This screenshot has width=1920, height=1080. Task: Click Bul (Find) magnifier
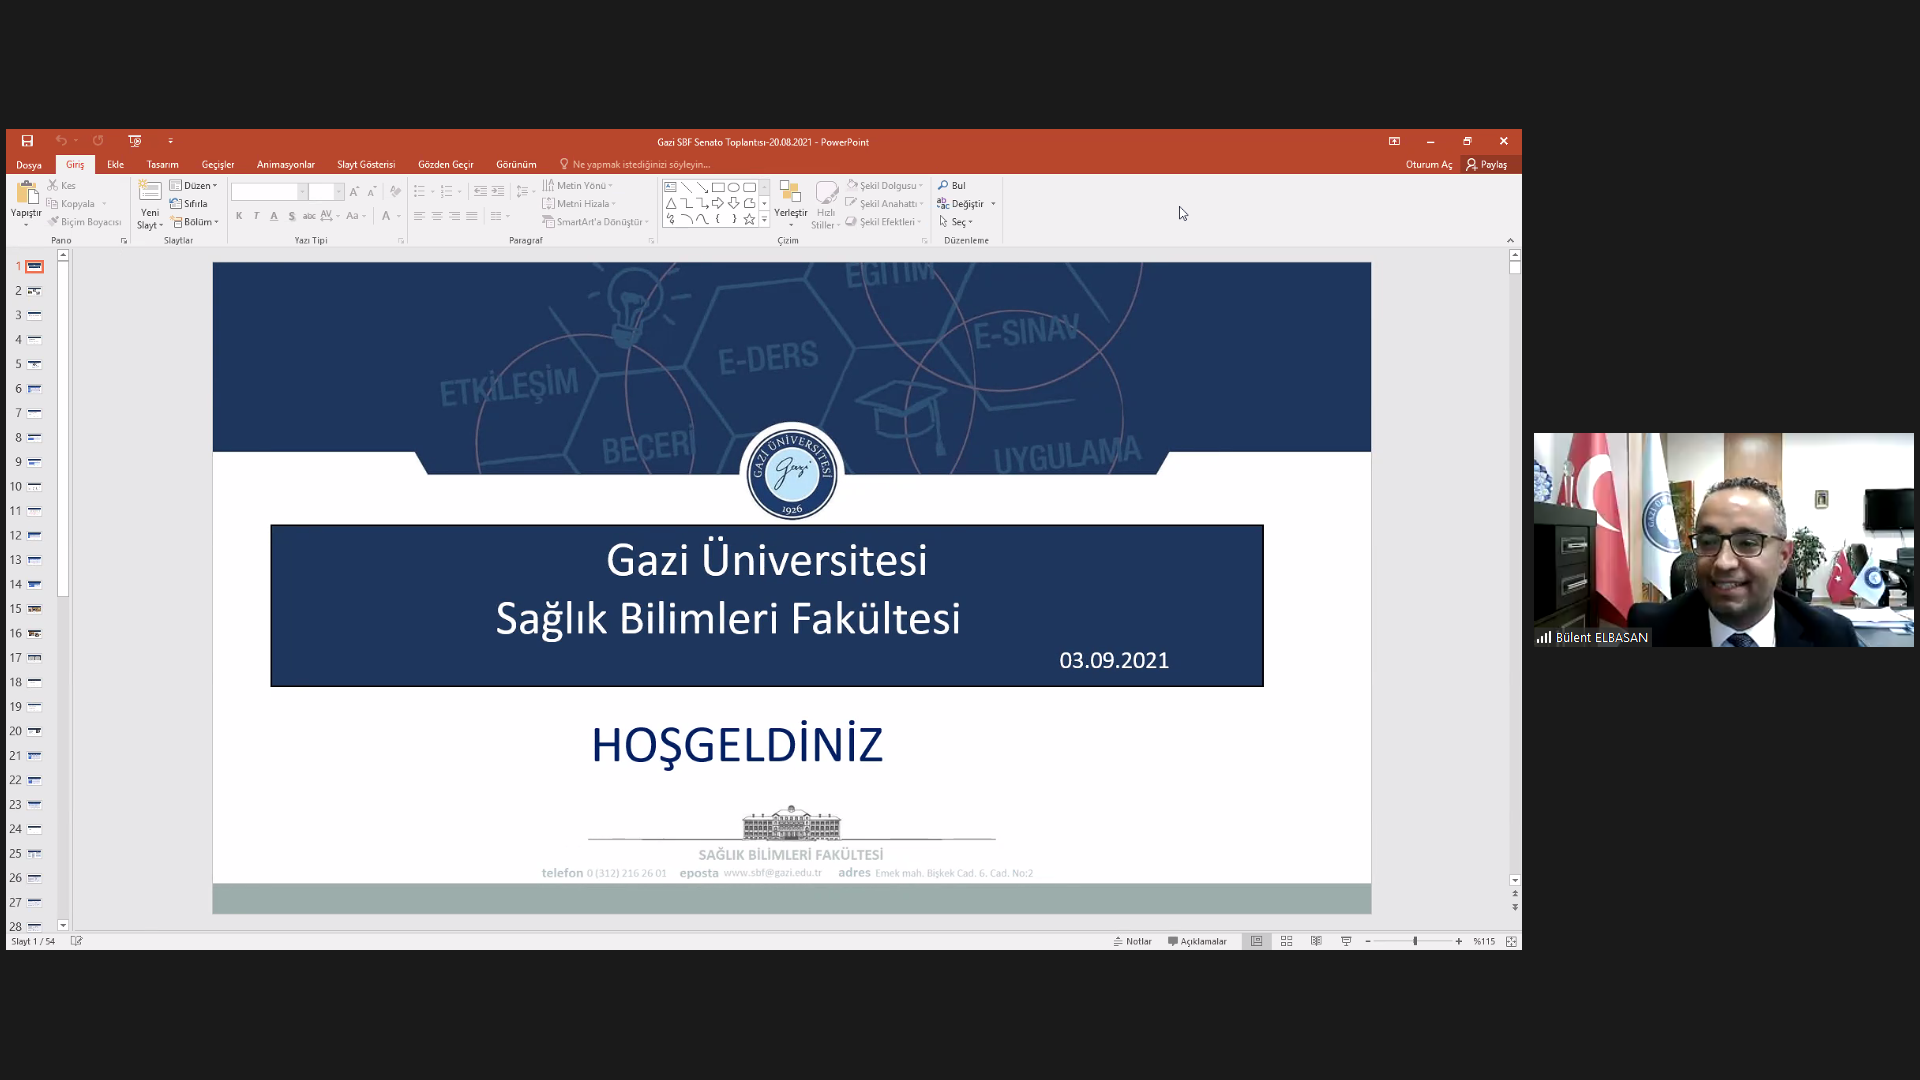tap(952, 185)
